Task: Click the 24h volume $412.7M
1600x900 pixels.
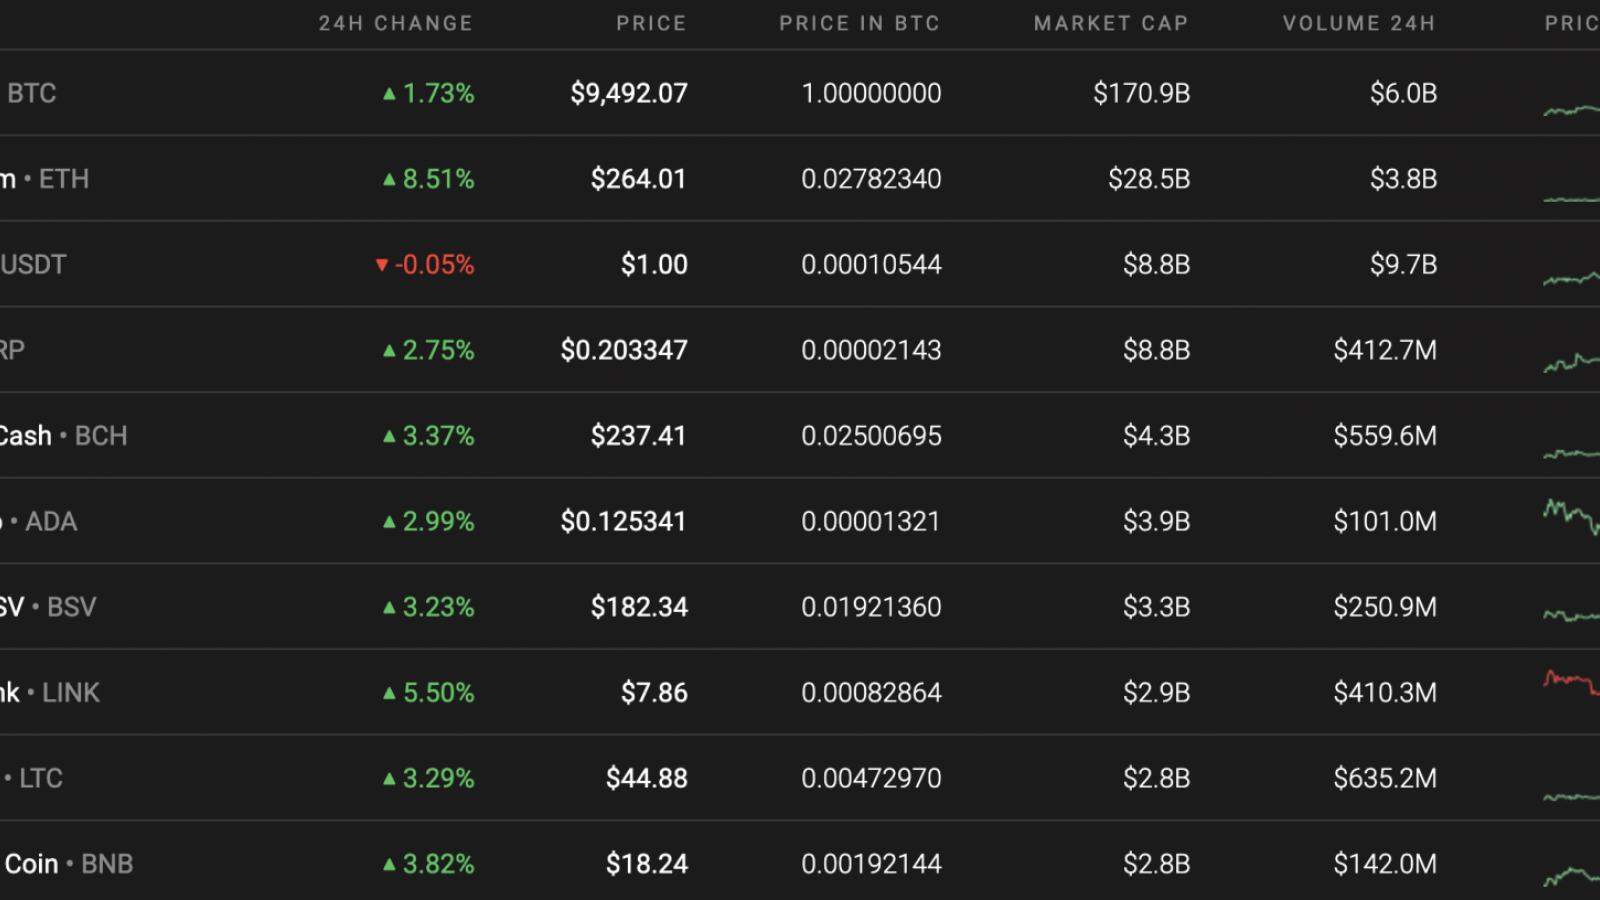Action: tap(1385, 350)
